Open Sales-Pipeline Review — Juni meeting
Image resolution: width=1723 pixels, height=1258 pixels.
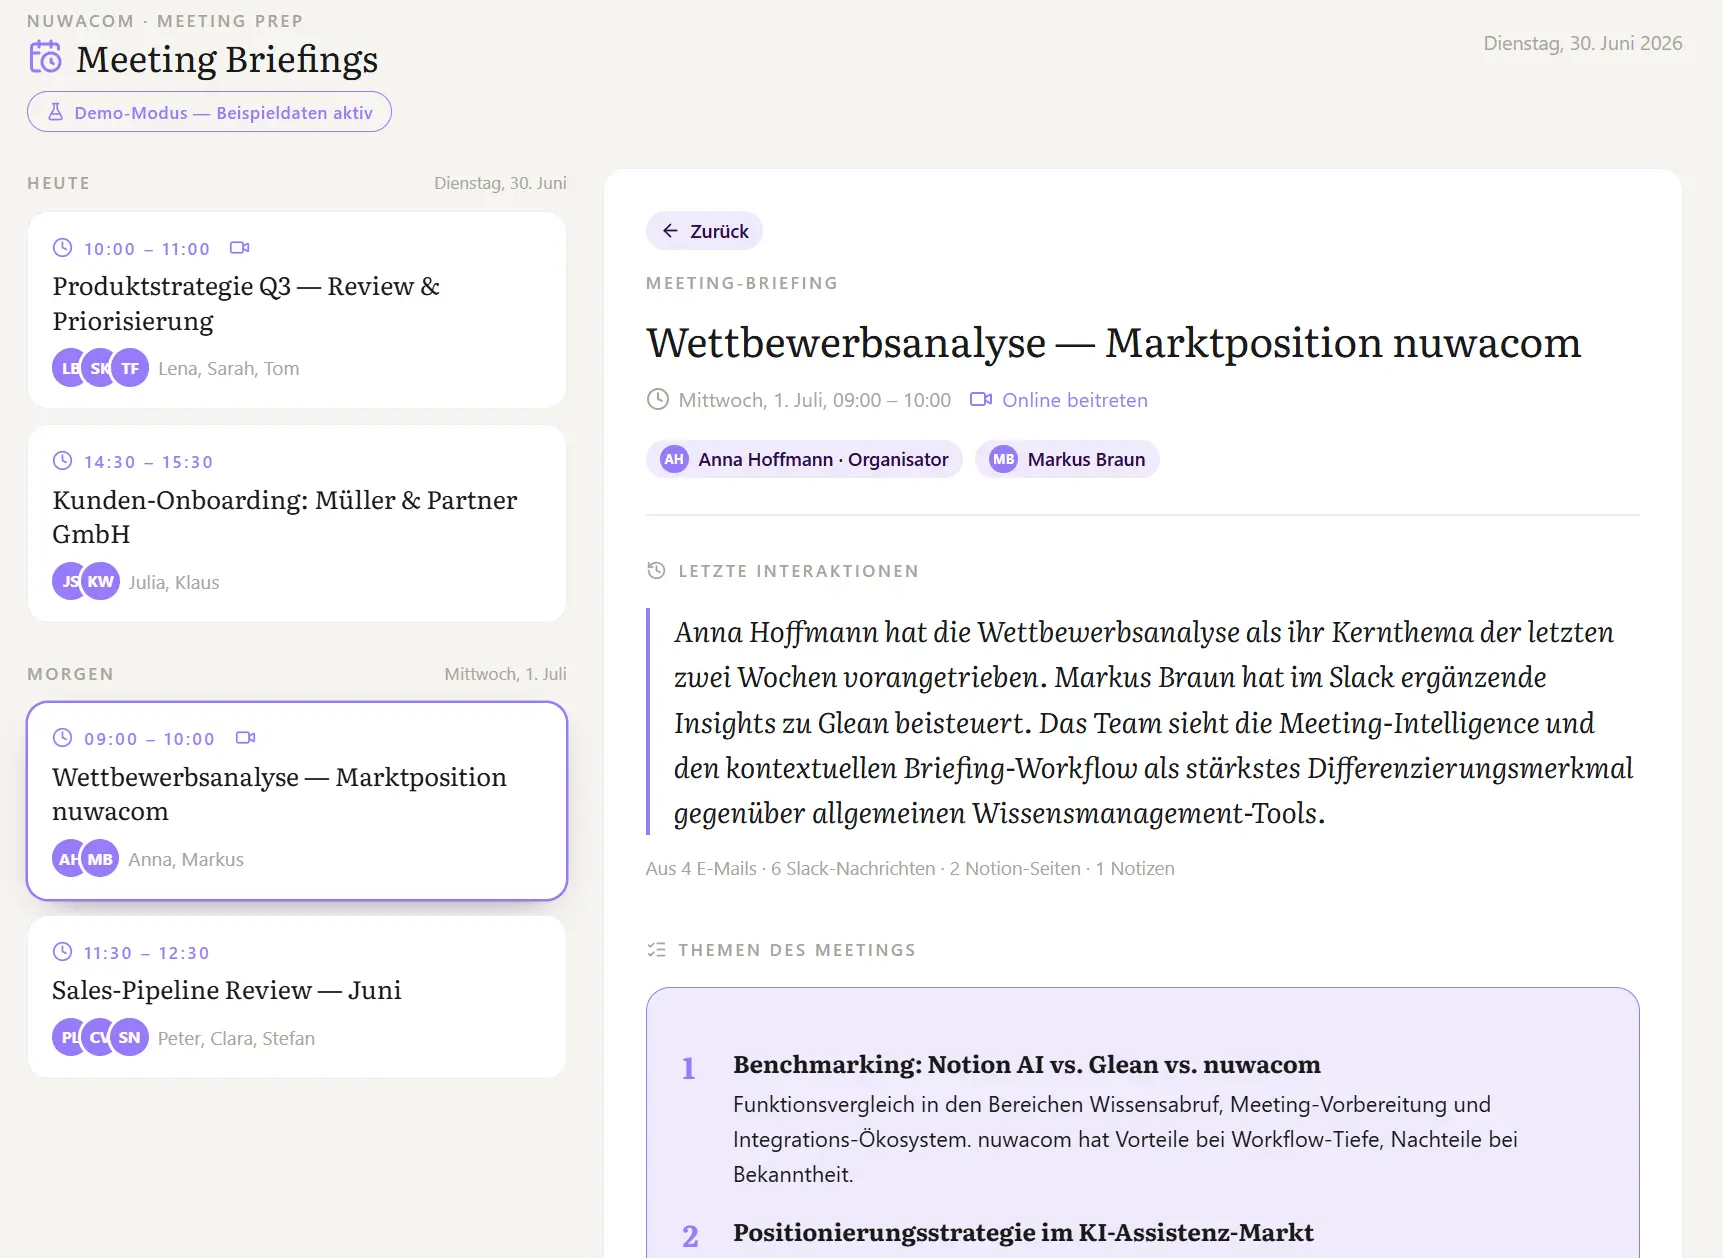click(x=297, y=997)
